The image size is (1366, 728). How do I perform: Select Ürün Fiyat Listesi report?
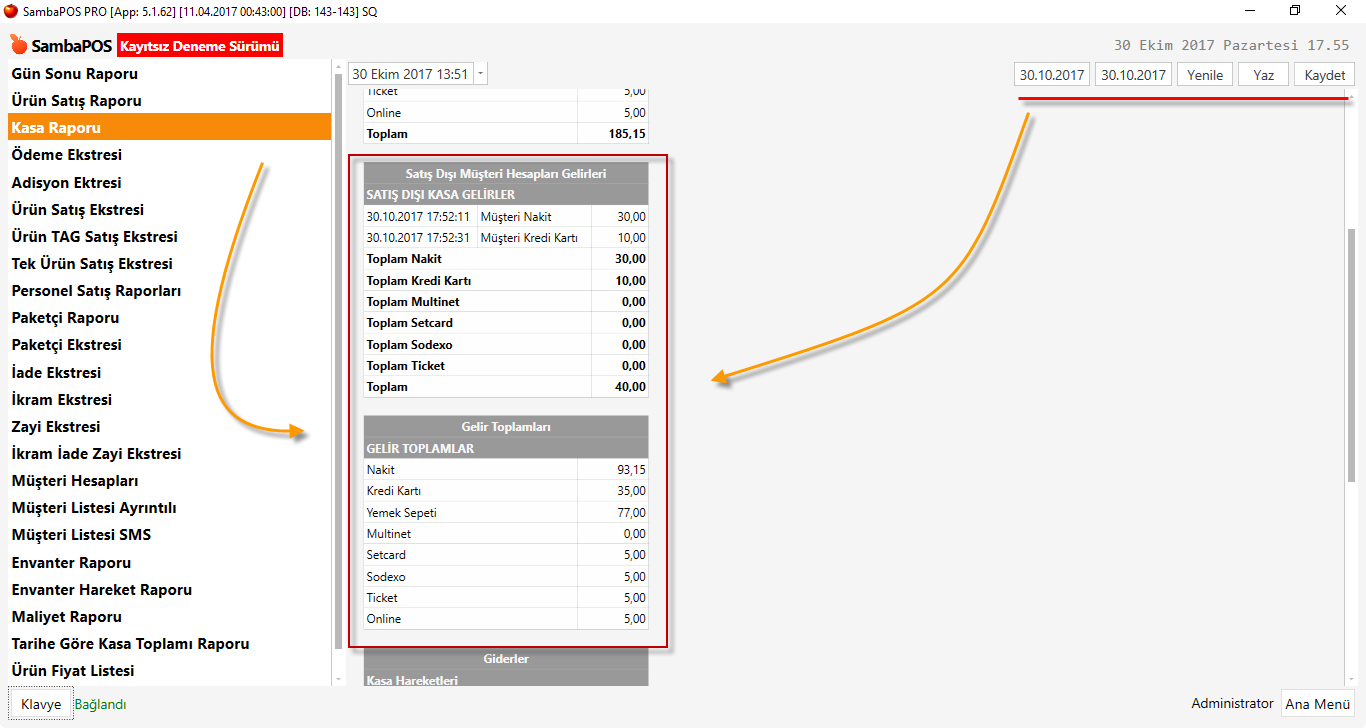(73, 671)
